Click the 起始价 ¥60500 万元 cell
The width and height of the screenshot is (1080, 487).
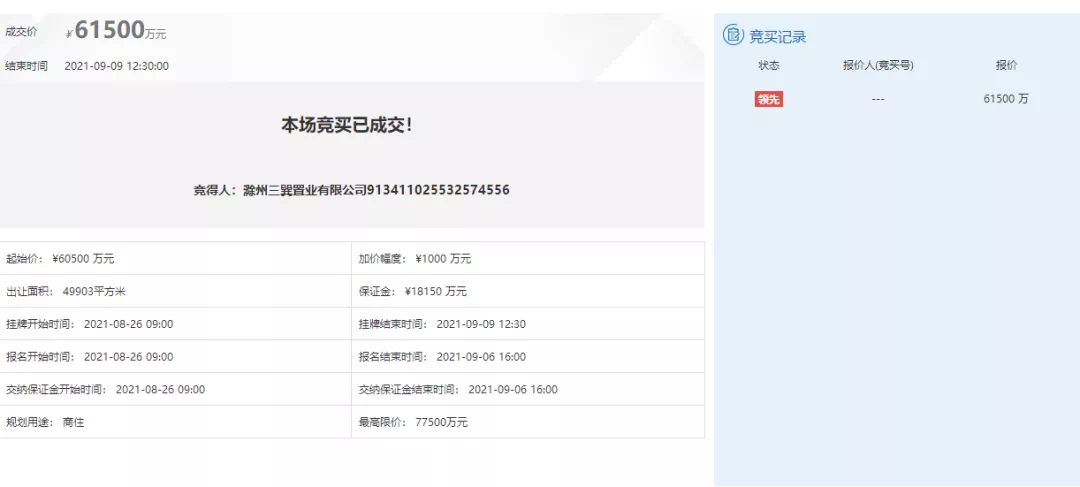click(60, 259)
